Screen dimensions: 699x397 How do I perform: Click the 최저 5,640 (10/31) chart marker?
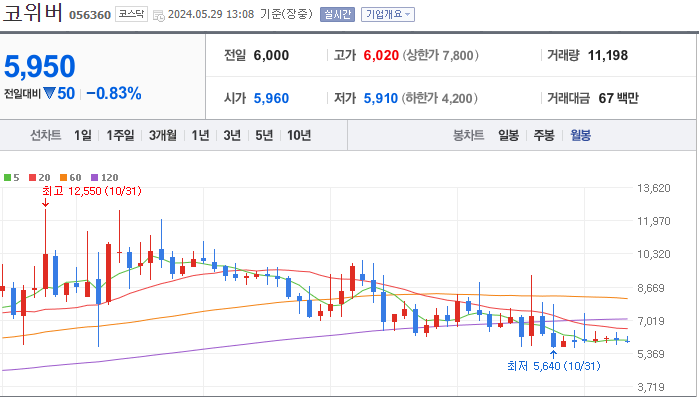tap(554, 366)
